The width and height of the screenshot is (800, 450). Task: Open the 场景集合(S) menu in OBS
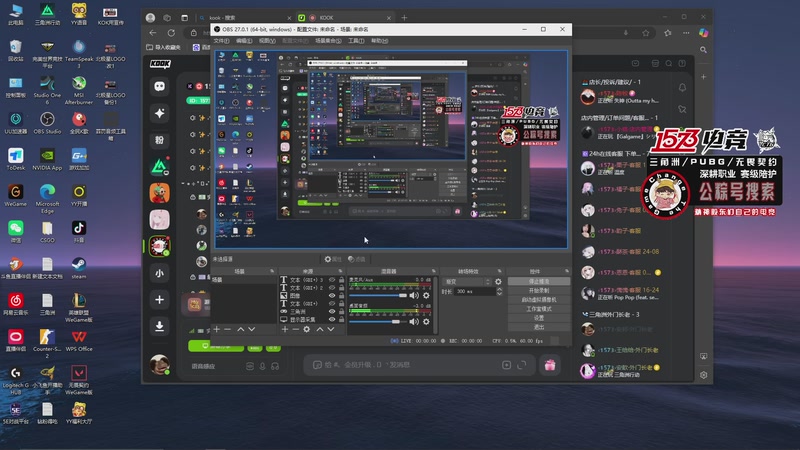click(328, 41)
